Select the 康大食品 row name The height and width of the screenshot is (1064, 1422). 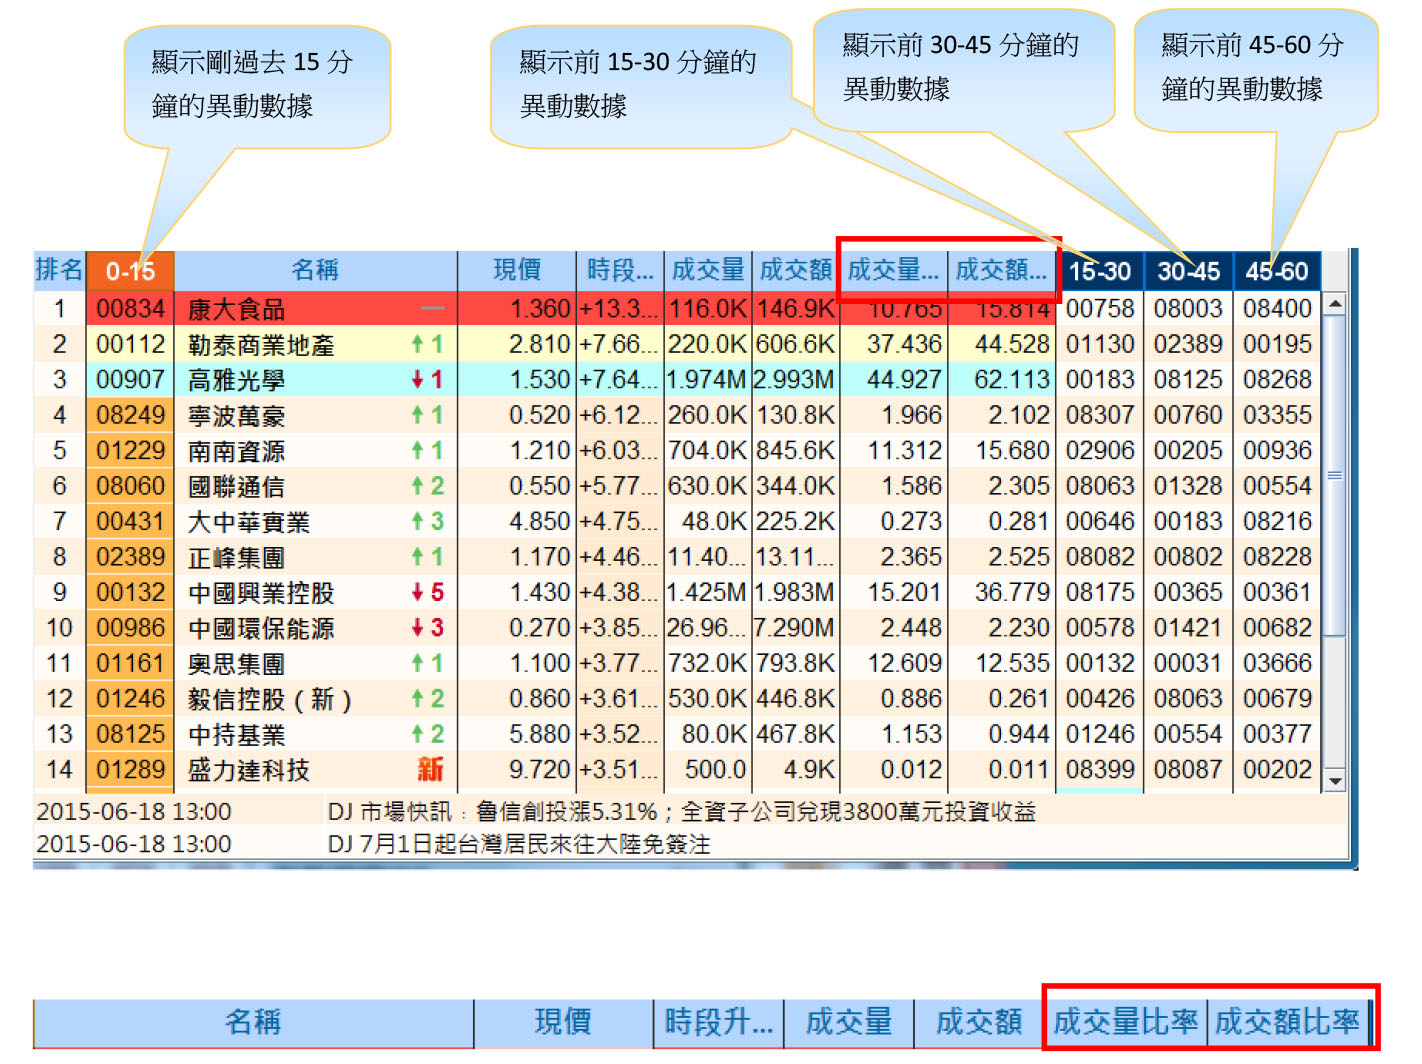pos(237,310)
